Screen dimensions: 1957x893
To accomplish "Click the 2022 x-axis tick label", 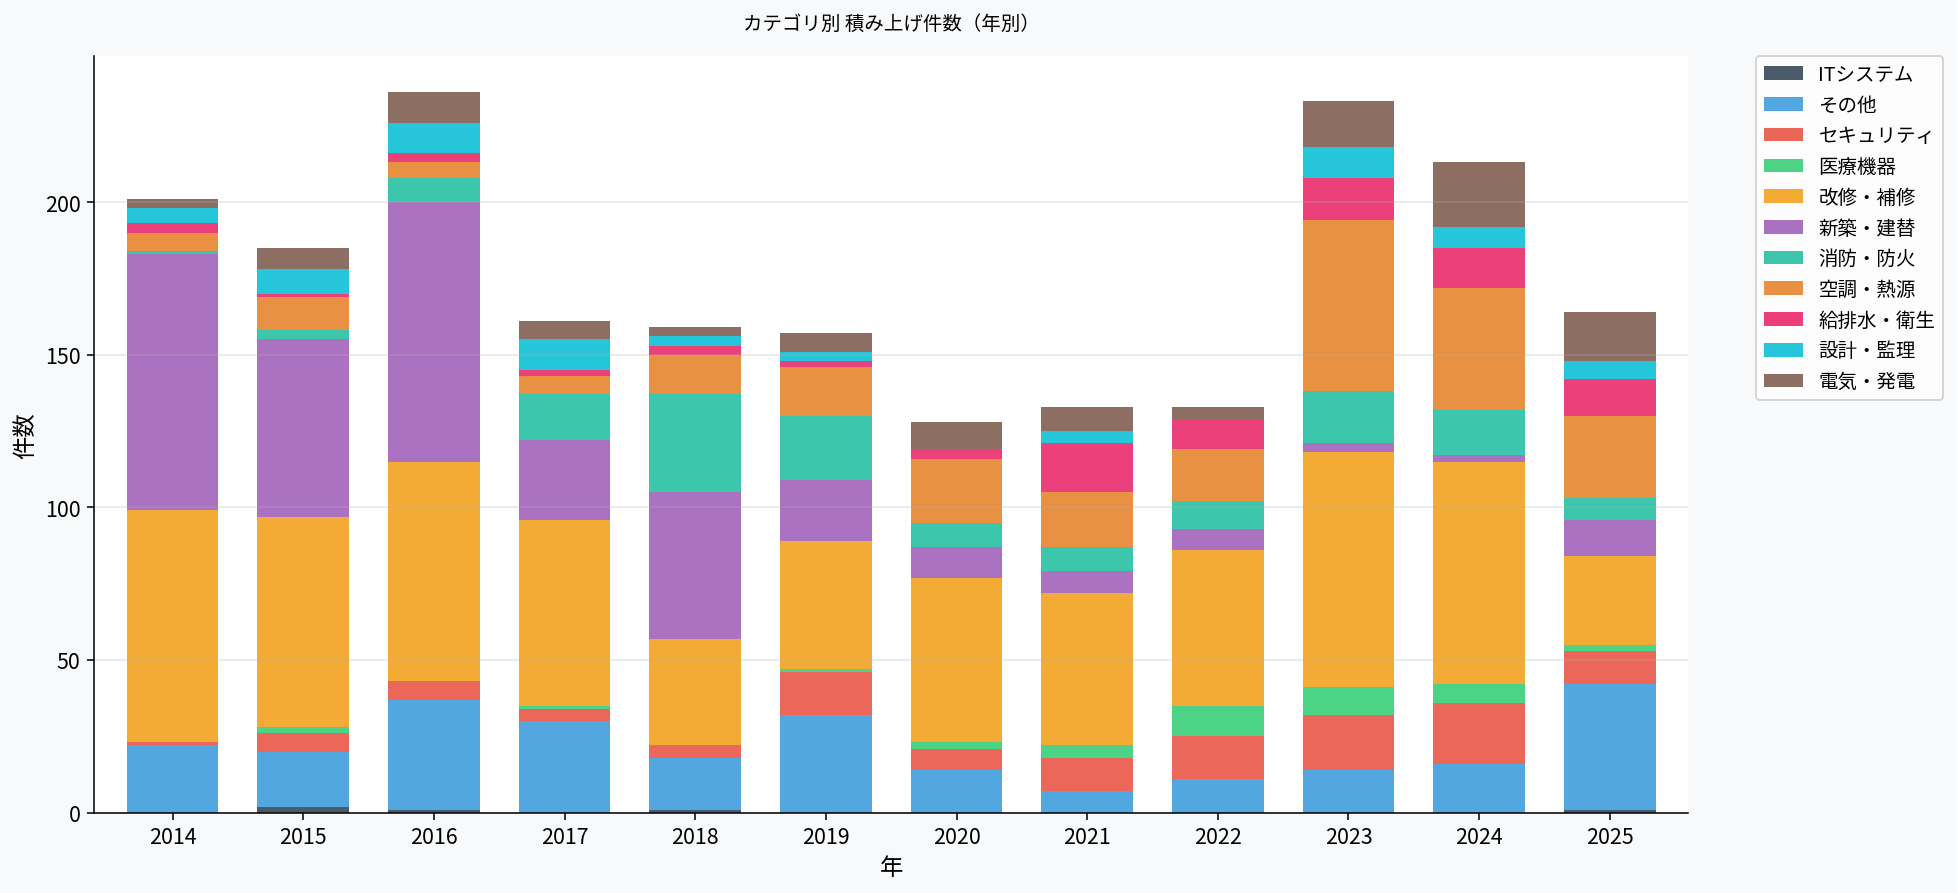I will click(x=1218, y=836).
